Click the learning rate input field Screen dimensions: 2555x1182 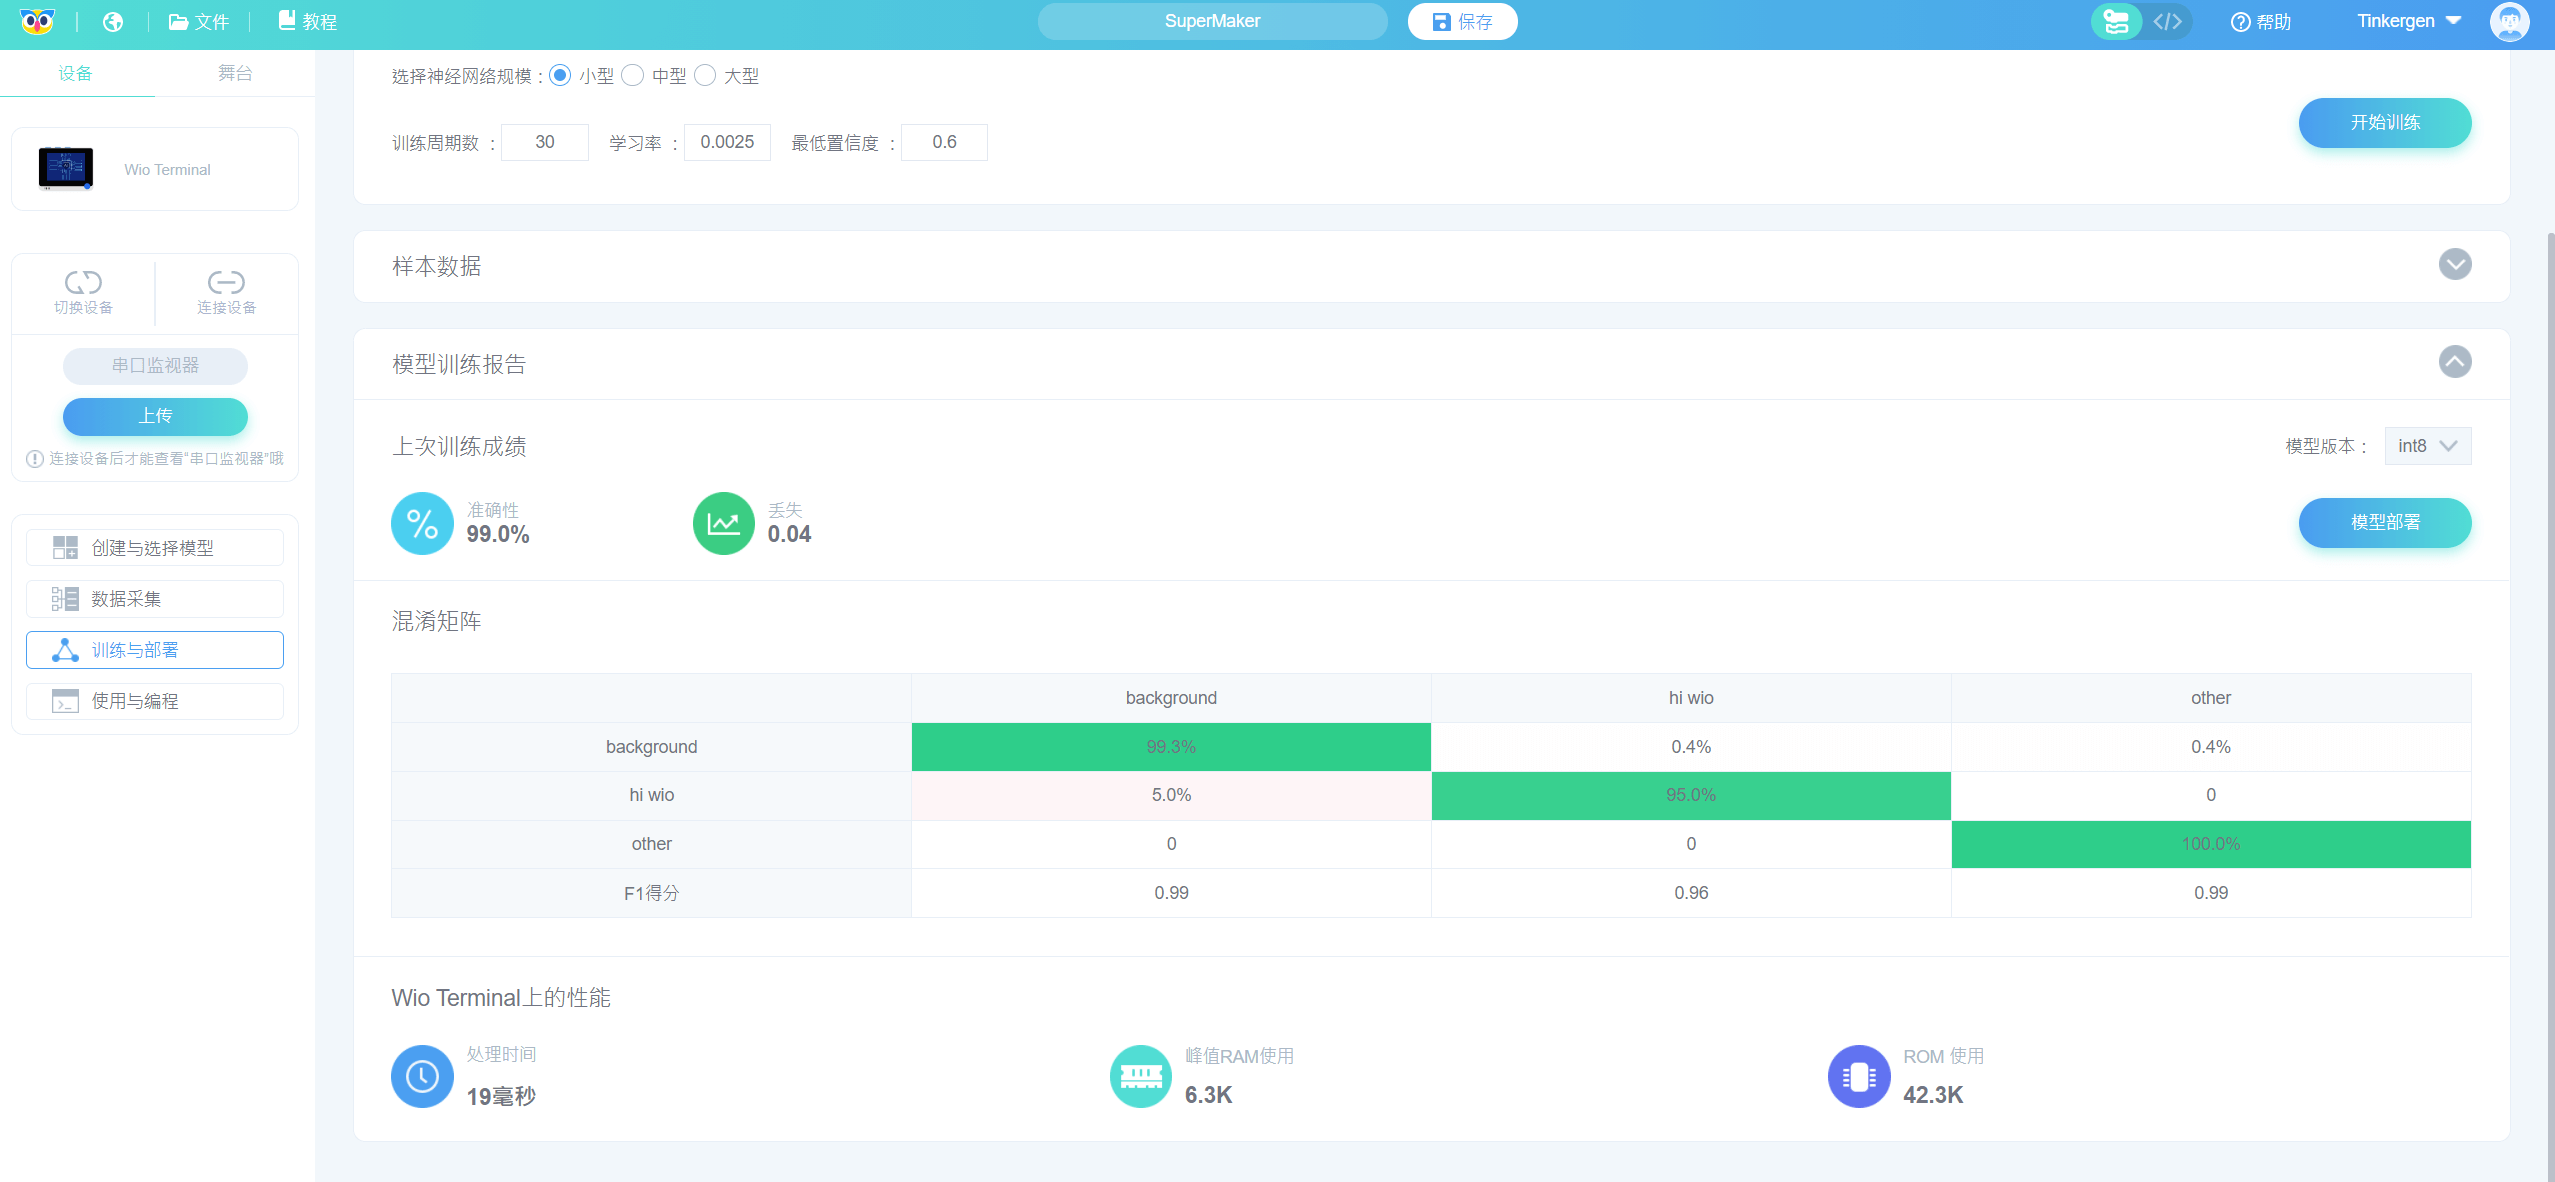point(727,142)
